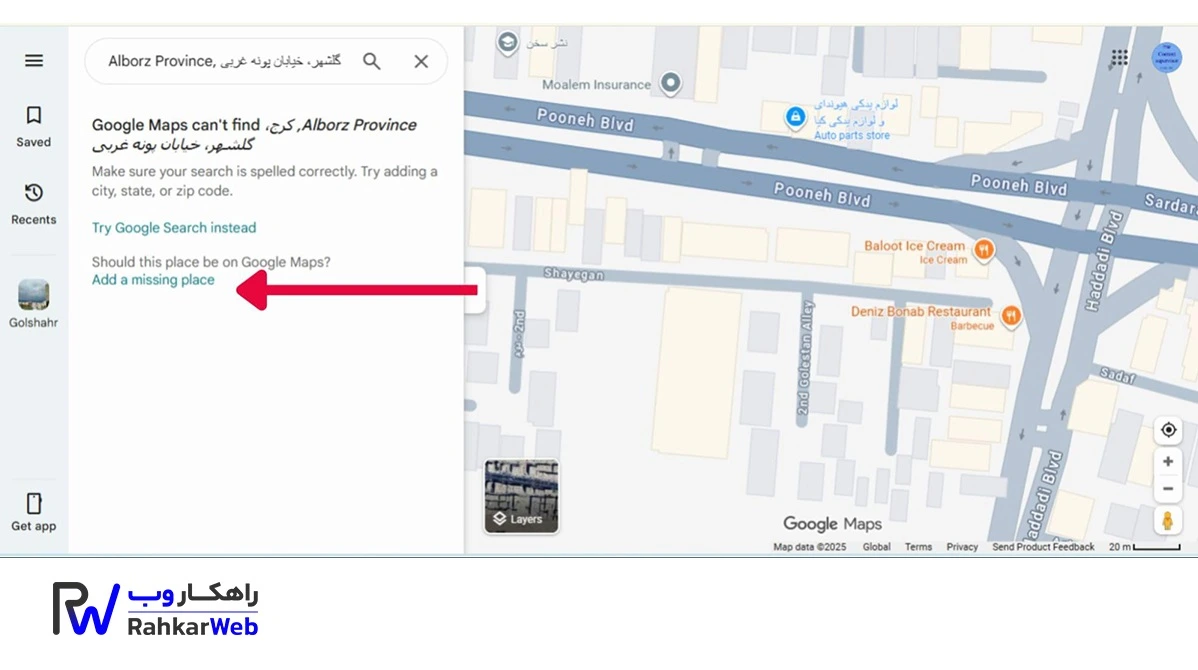Click the show your location button
1198x670 pixels.
1168,430
